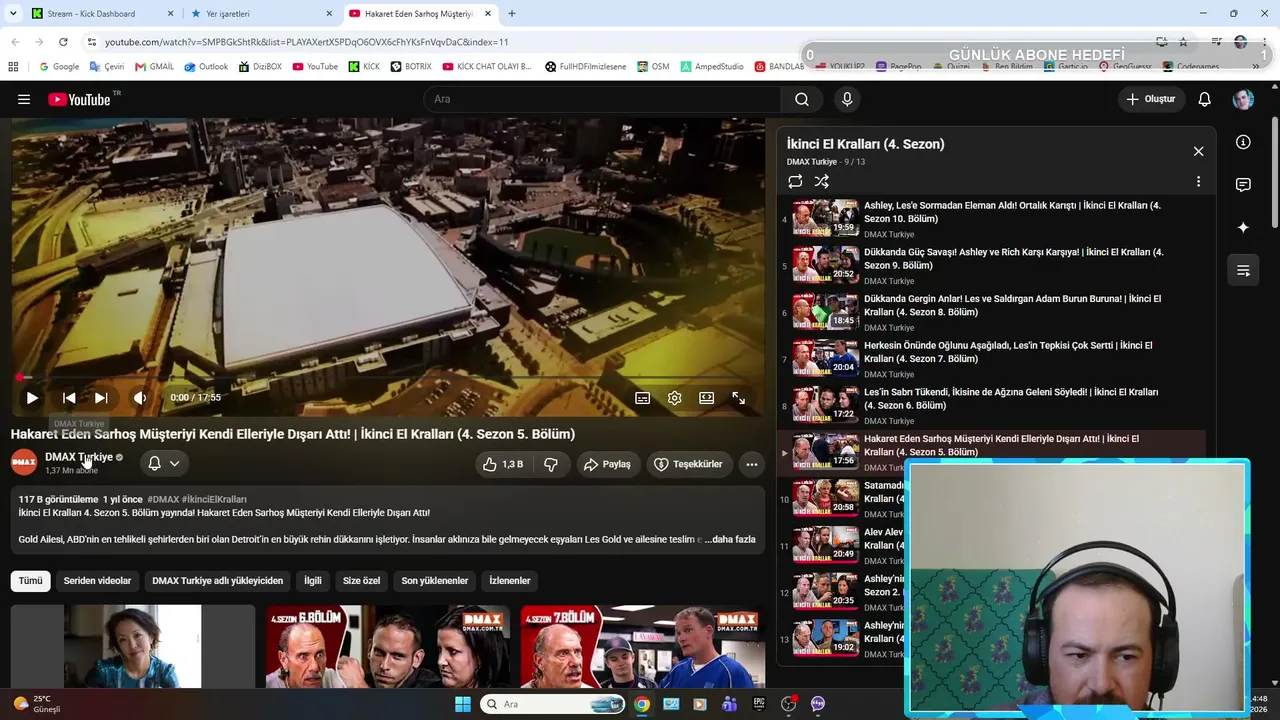Open the YouTube account avatar menu

pos(1243,99)
